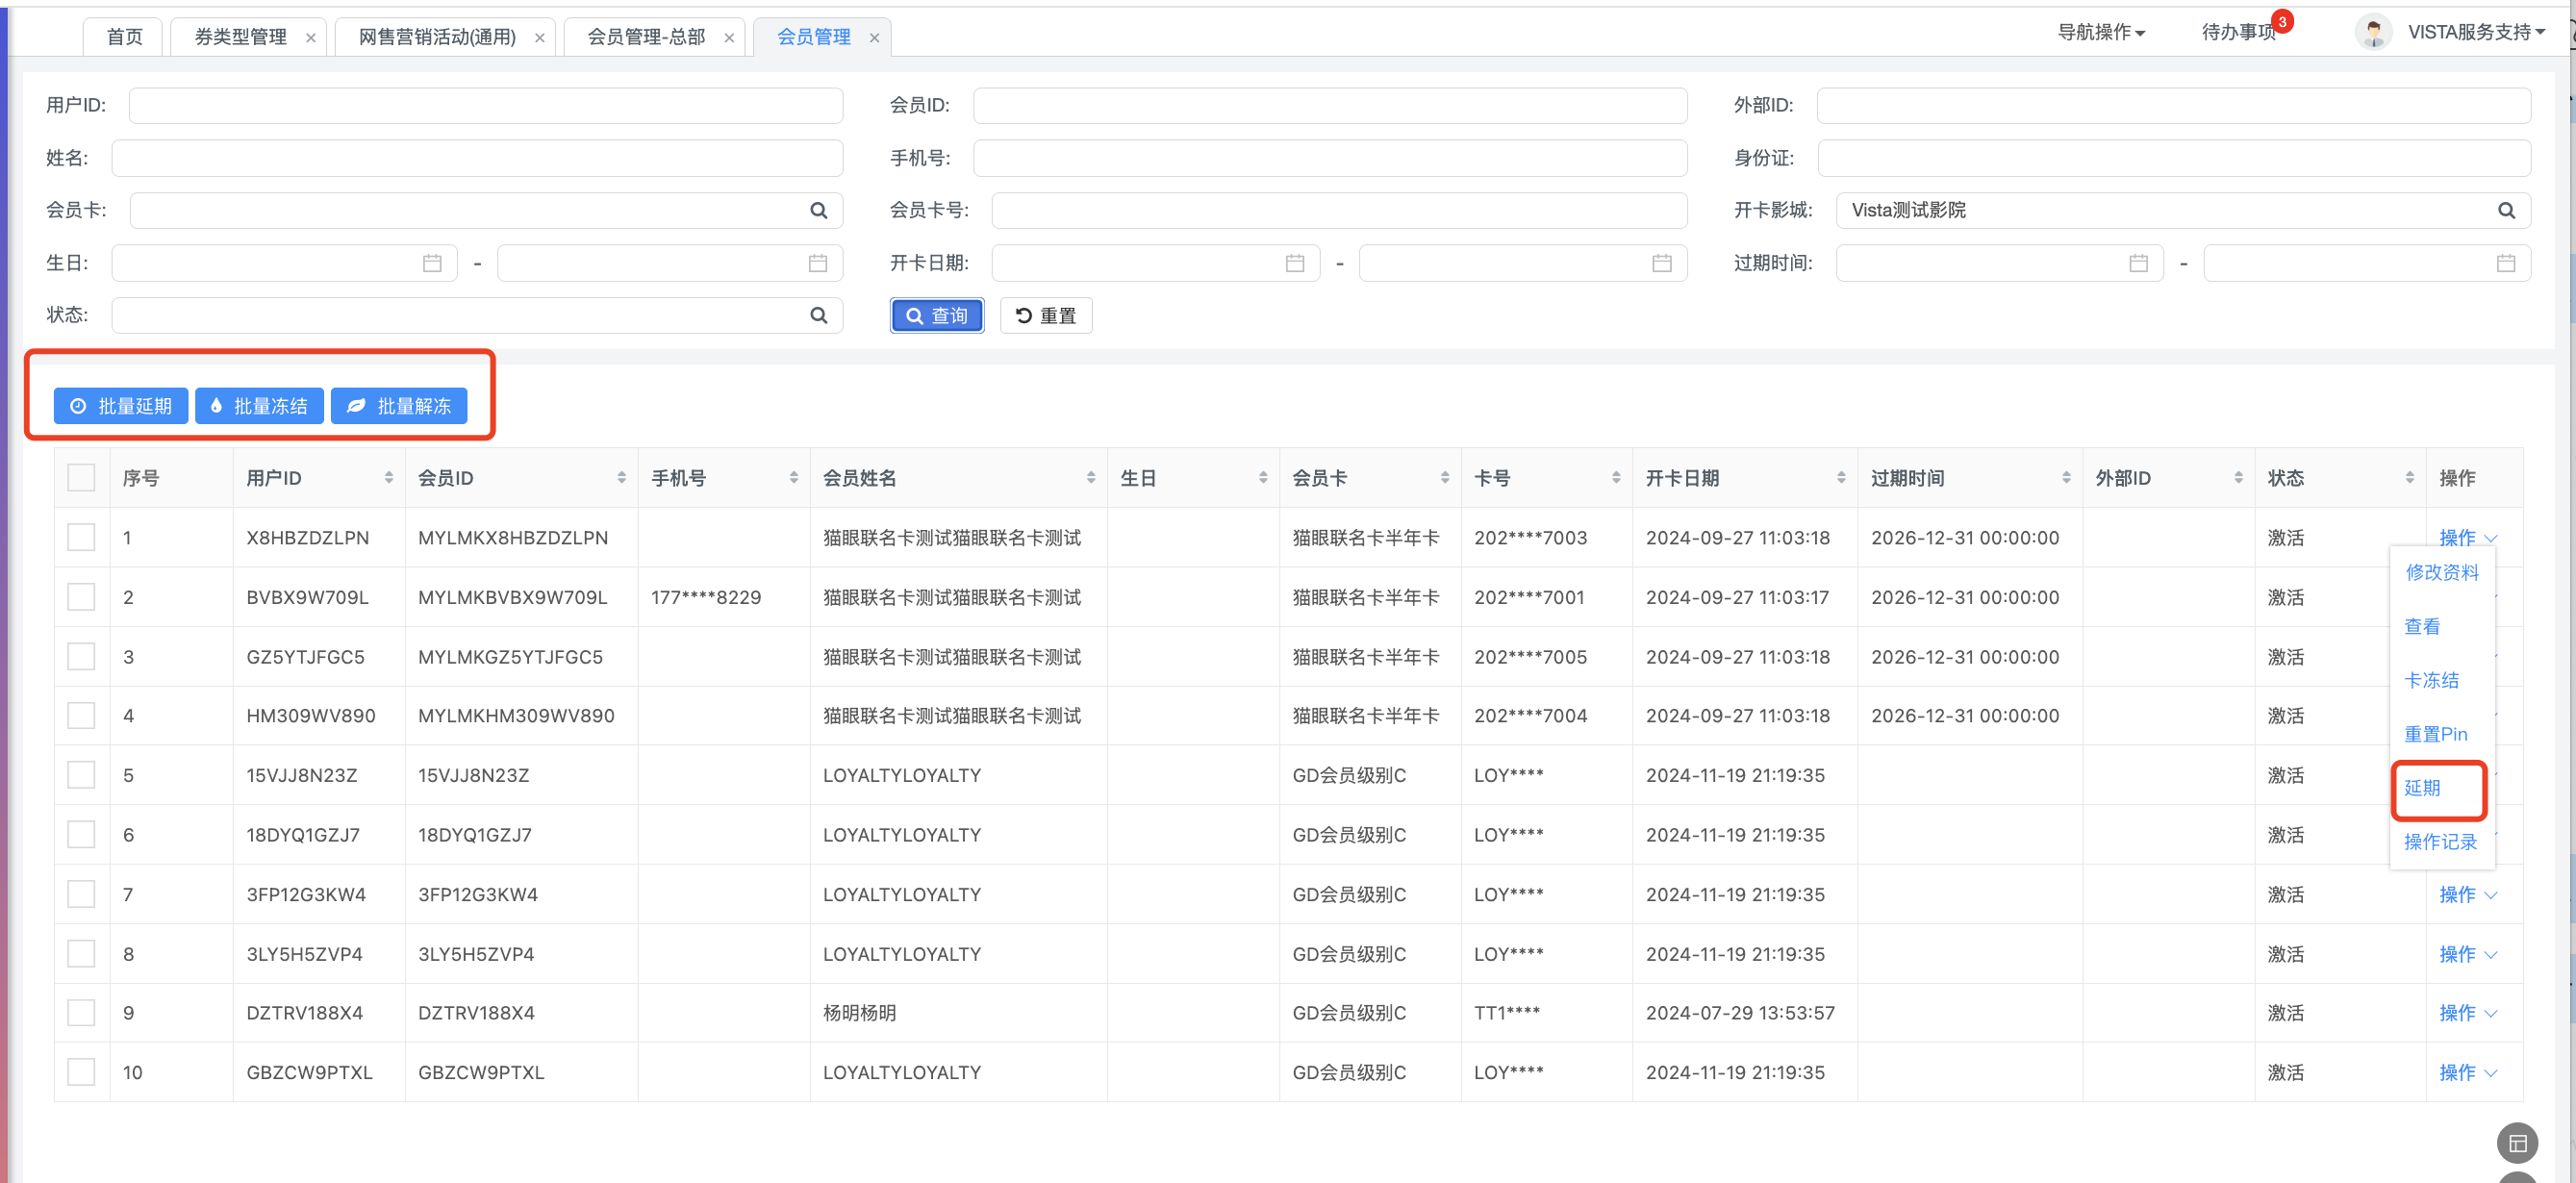Select 修改资料 from the action menu
This screenshot has height=1183, width=2576.
[x=2441, y=573]
